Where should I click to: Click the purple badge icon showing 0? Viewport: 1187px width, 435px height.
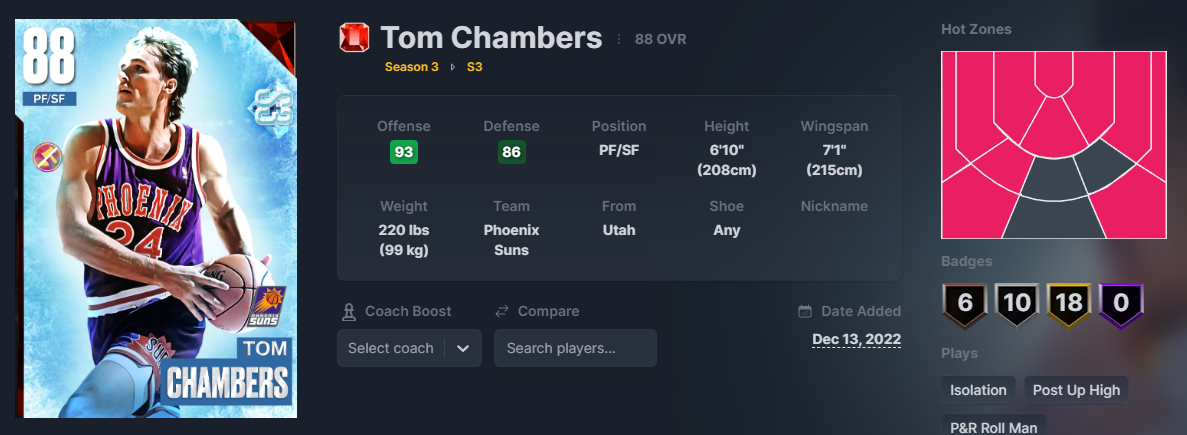(x=1120, y=303)
